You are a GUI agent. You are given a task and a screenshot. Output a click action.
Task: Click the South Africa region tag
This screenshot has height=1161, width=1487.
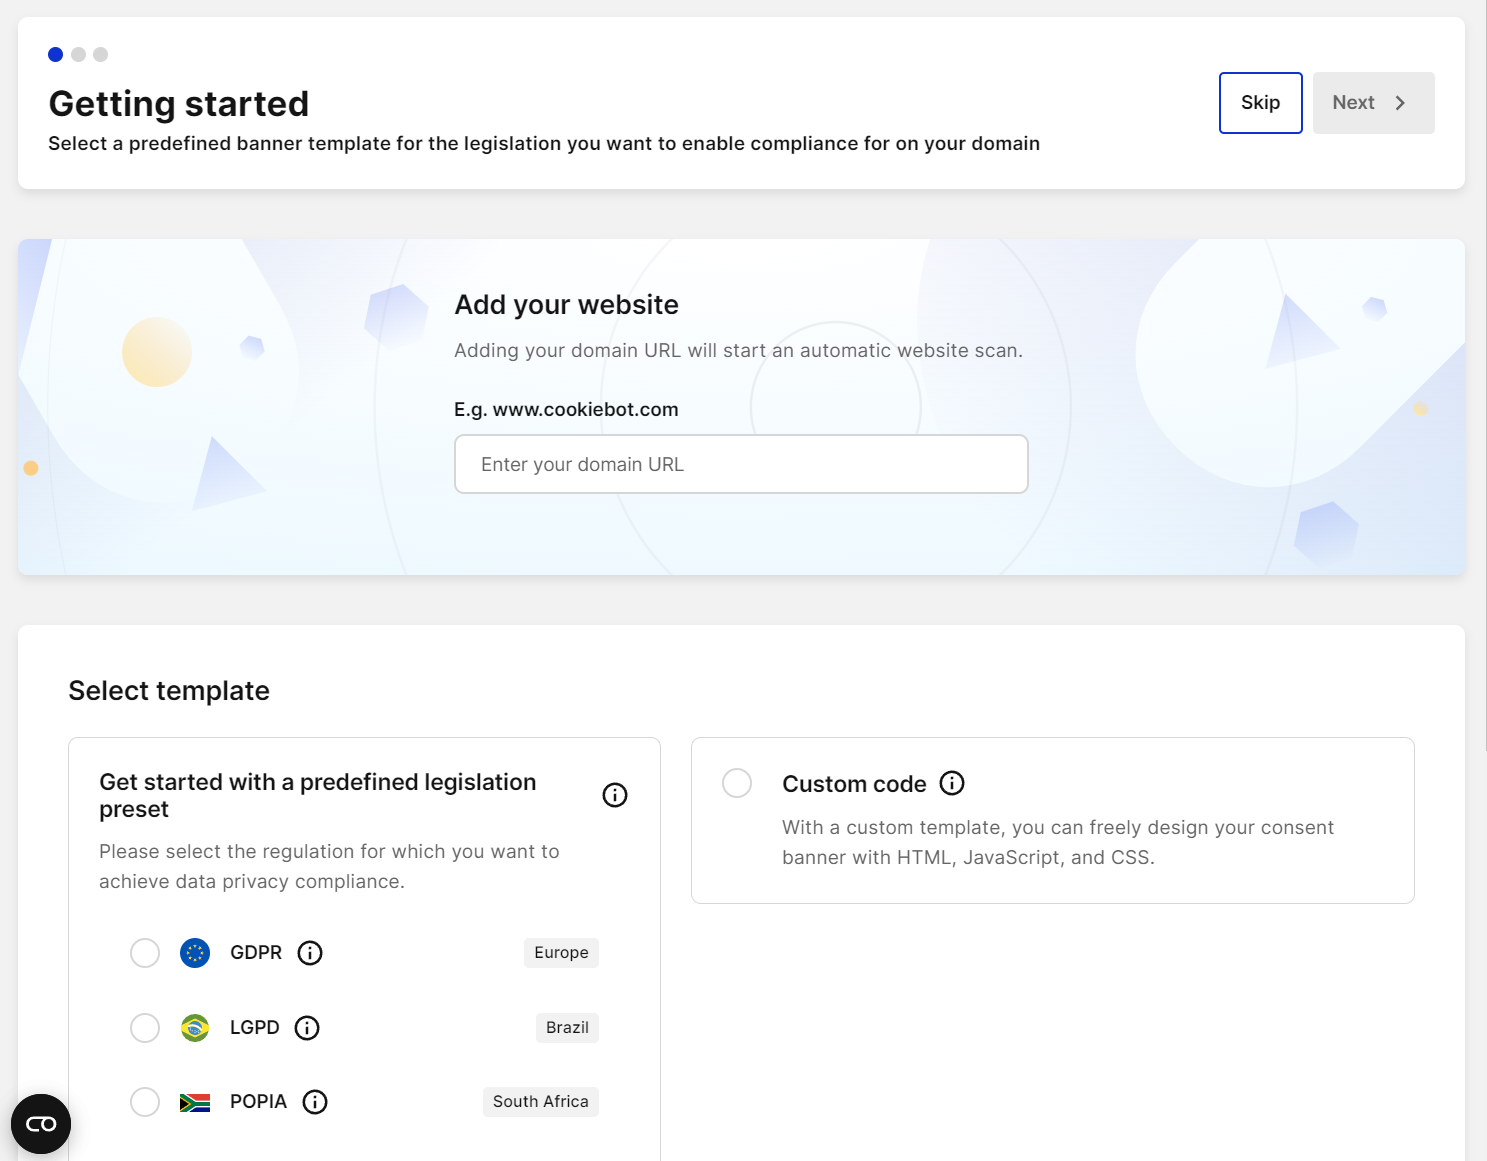pos(540,1102)
